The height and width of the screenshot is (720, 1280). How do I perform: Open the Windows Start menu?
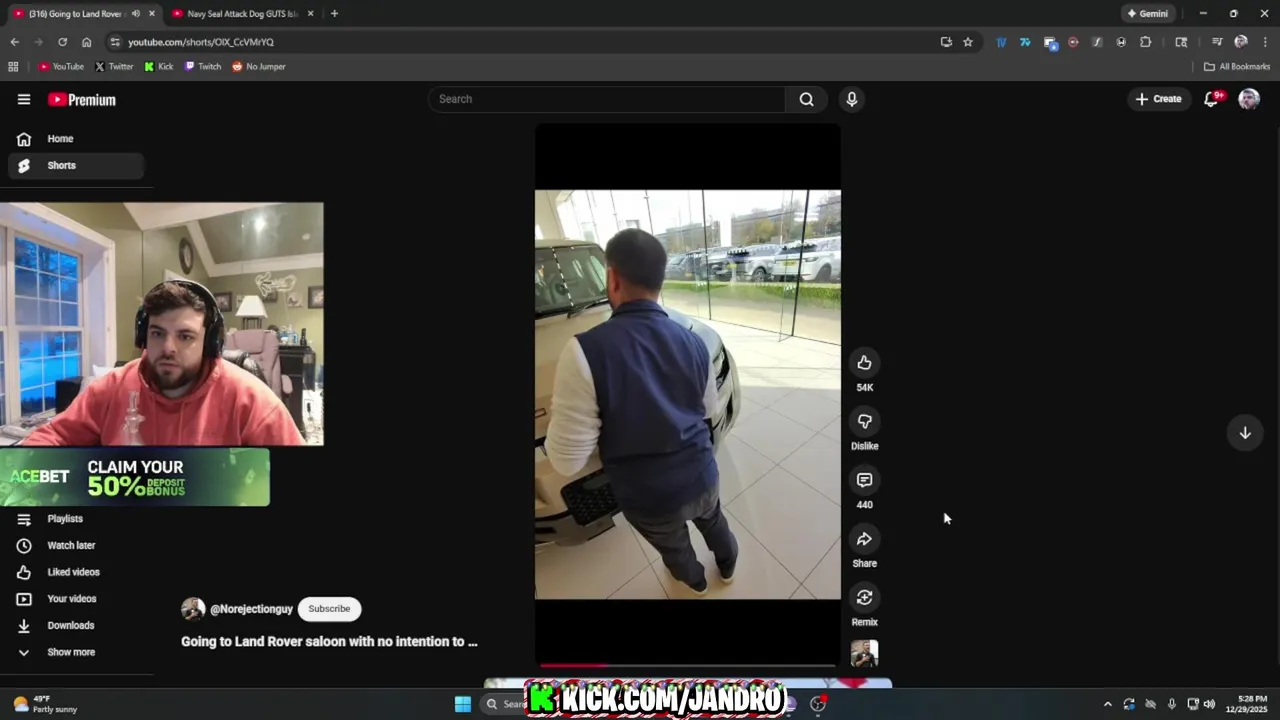pyautogui.click(x=463, y=704)
